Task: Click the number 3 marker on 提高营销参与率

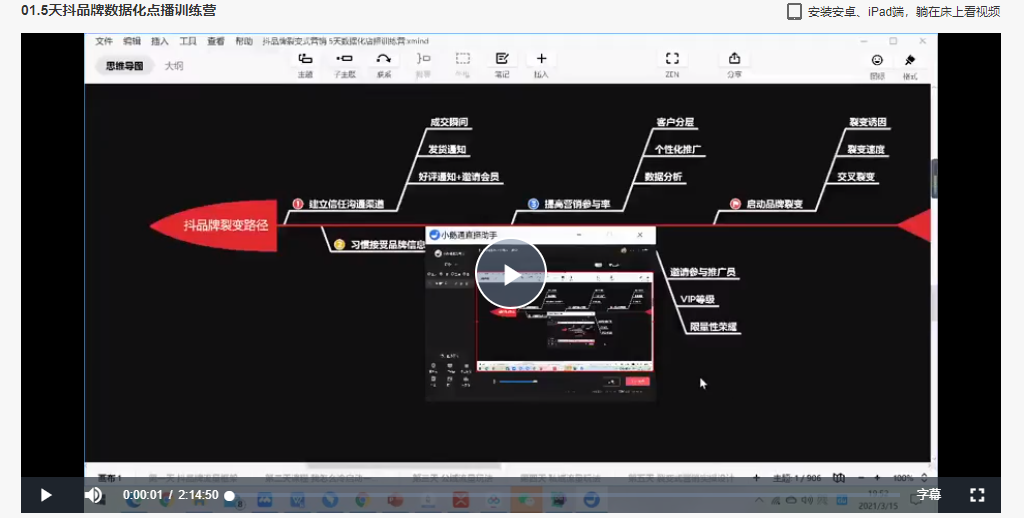Action: coord(534,204)
